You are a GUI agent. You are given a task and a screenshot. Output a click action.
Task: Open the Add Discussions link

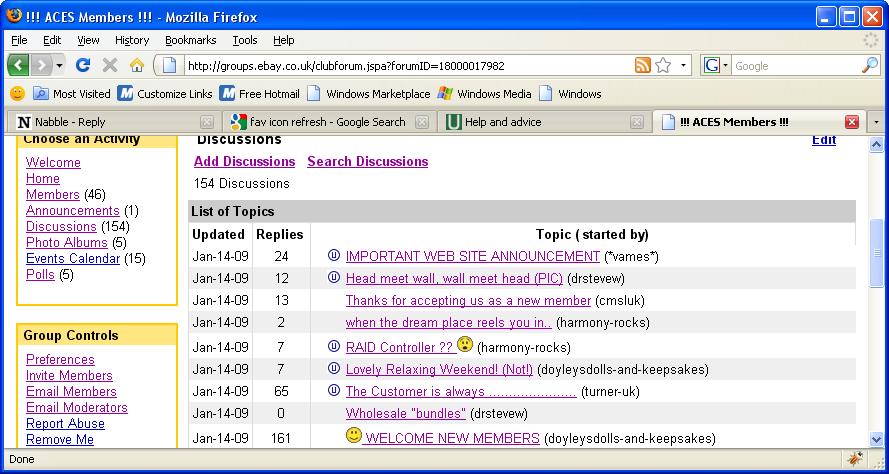(244, 161)
